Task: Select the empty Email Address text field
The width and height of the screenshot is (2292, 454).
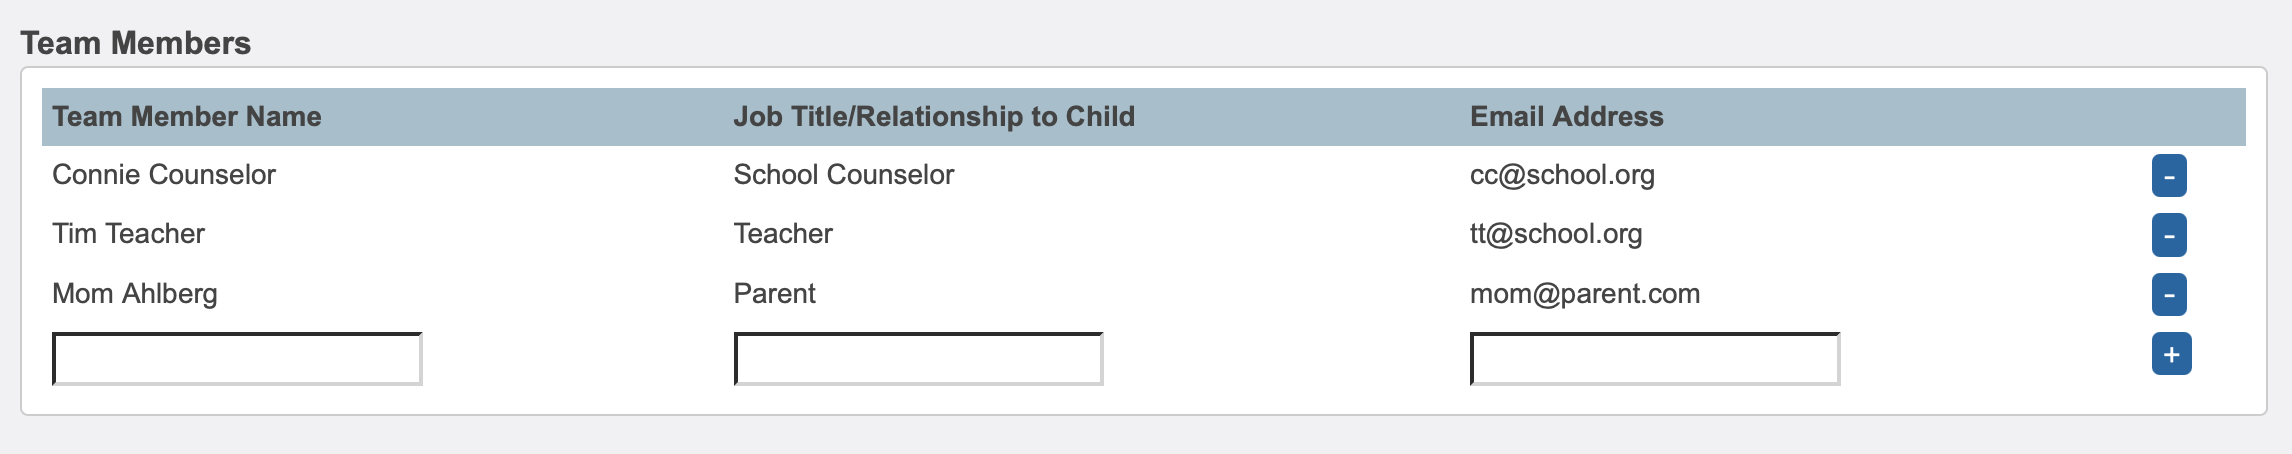Action: coord(1654,359)
